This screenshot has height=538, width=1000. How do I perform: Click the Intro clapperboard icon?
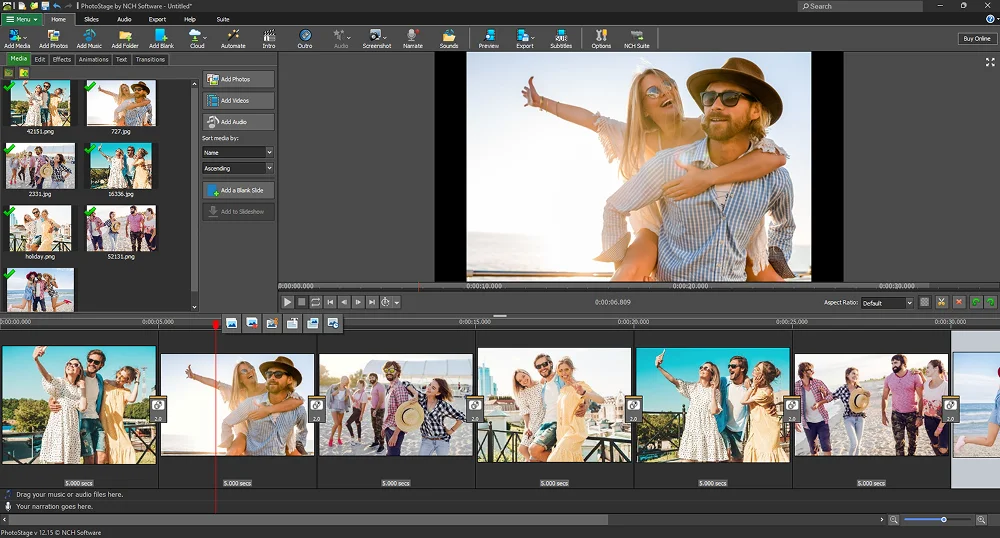[x=269, y=38]
